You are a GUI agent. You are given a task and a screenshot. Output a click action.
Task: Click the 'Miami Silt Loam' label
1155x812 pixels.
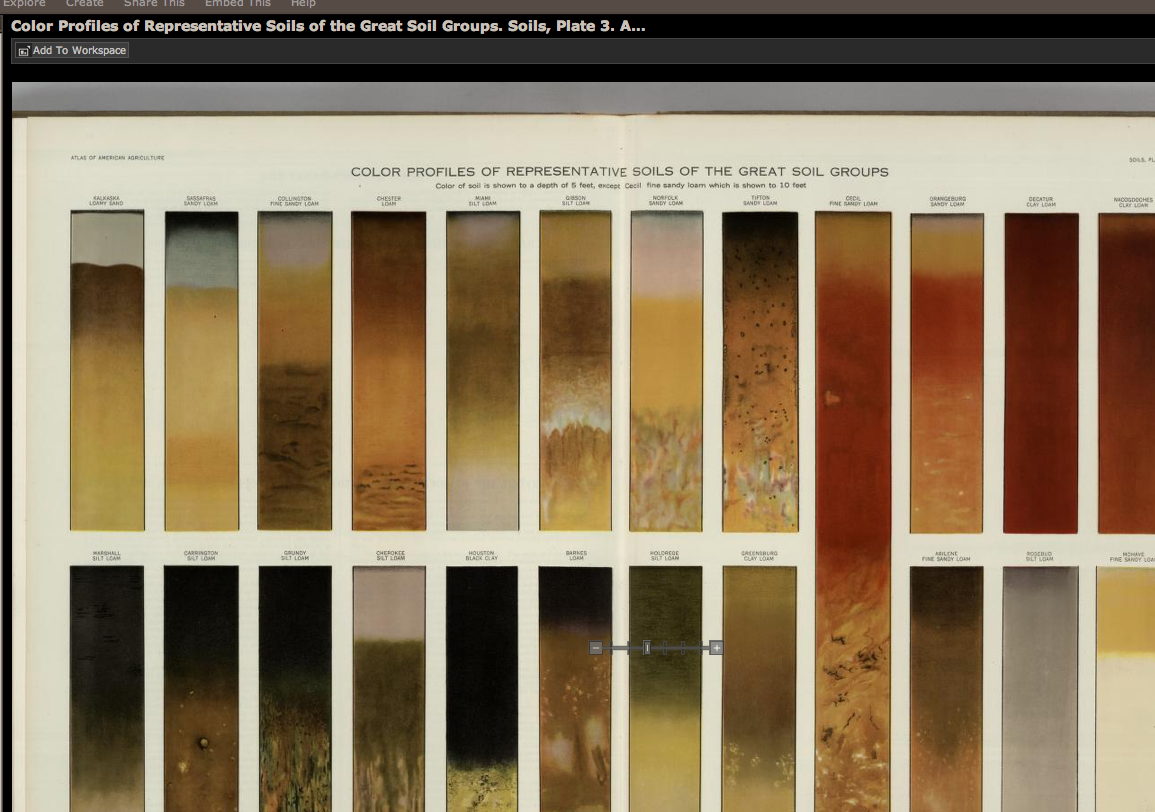click(x=482, y=200)
